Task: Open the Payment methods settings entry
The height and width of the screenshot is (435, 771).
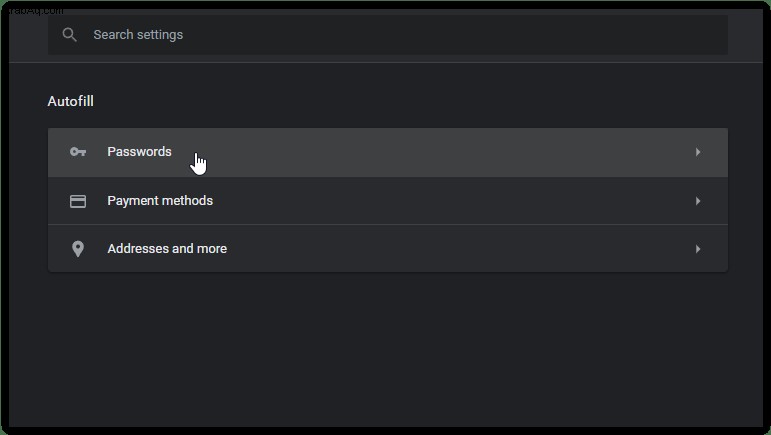Action: 388,201
